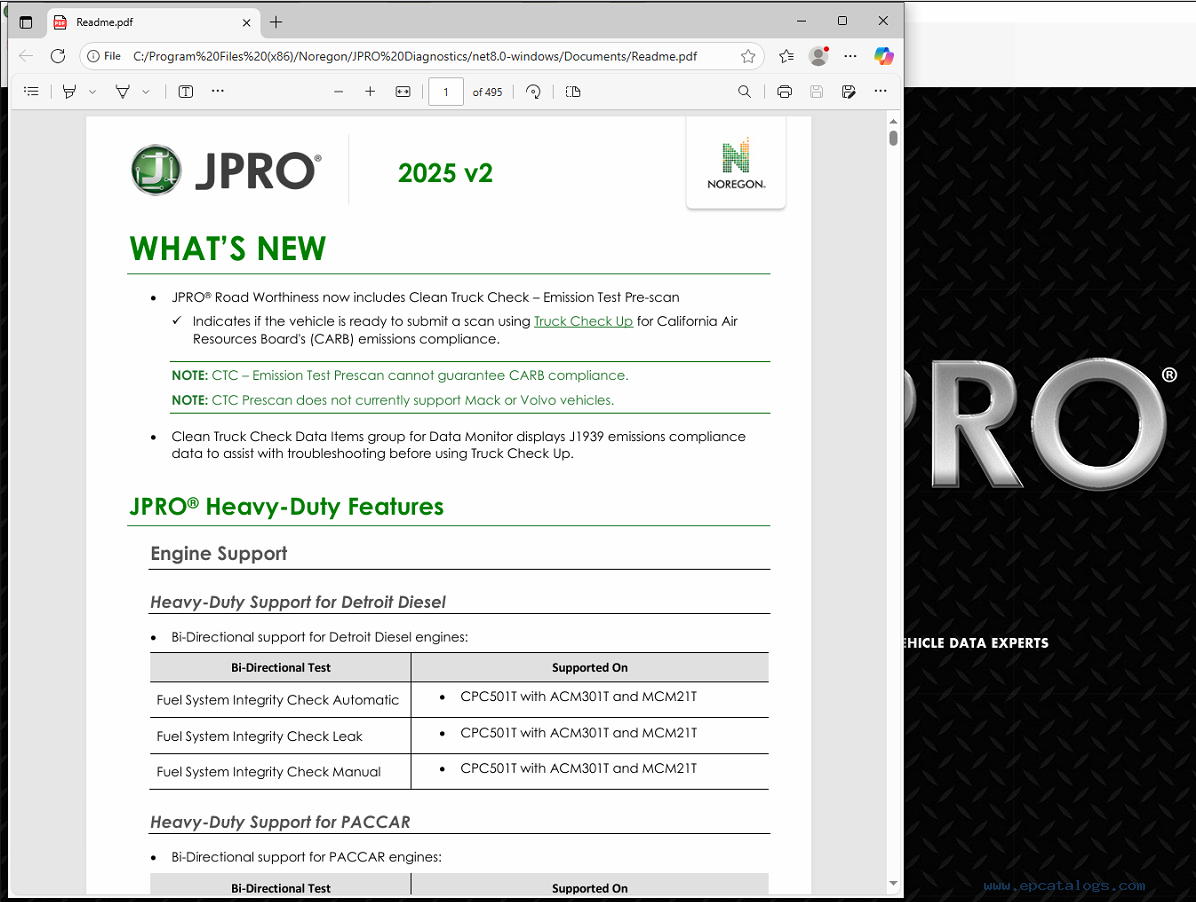Click the PDF vertical scrollbar thumb

pos(893,138)
